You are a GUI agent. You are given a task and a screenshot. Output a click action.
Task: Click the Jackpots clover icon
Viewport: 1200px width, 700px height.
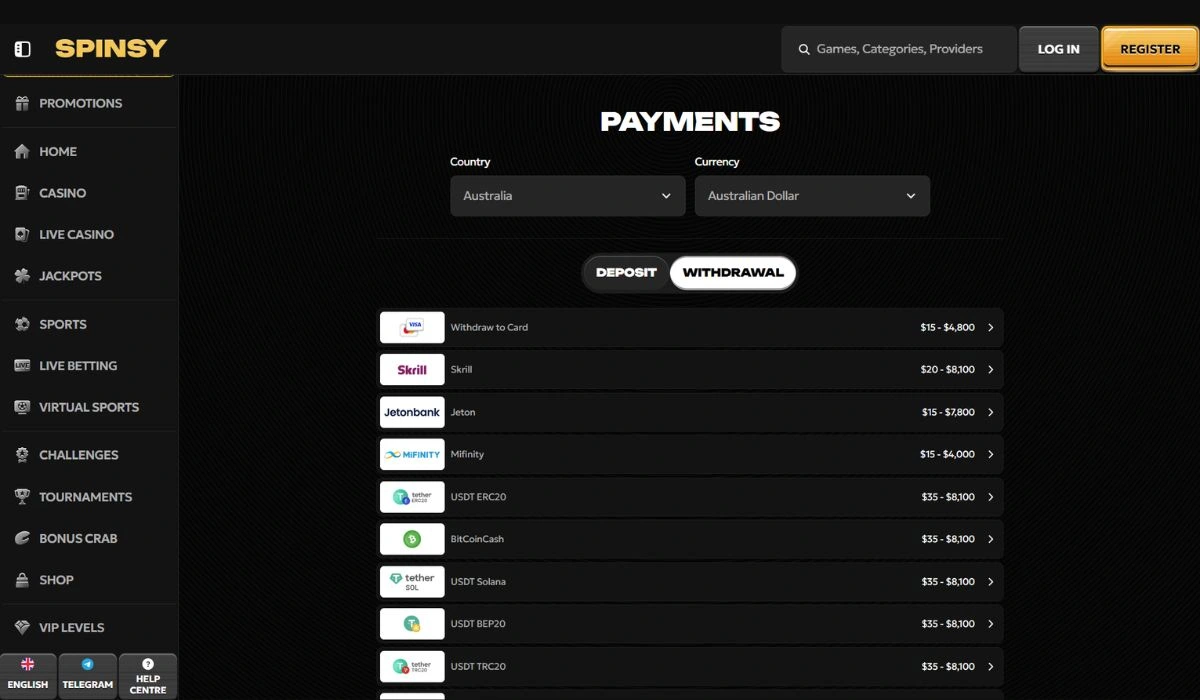click(22, 276)
